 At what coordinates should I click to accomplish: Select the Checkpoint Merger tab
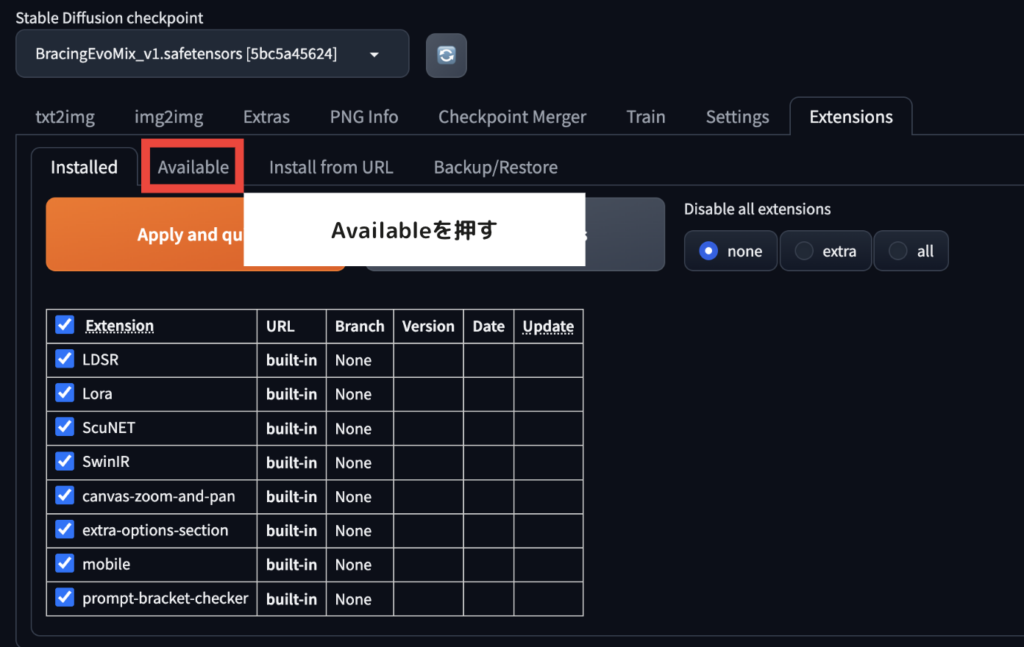pos(512,117)
